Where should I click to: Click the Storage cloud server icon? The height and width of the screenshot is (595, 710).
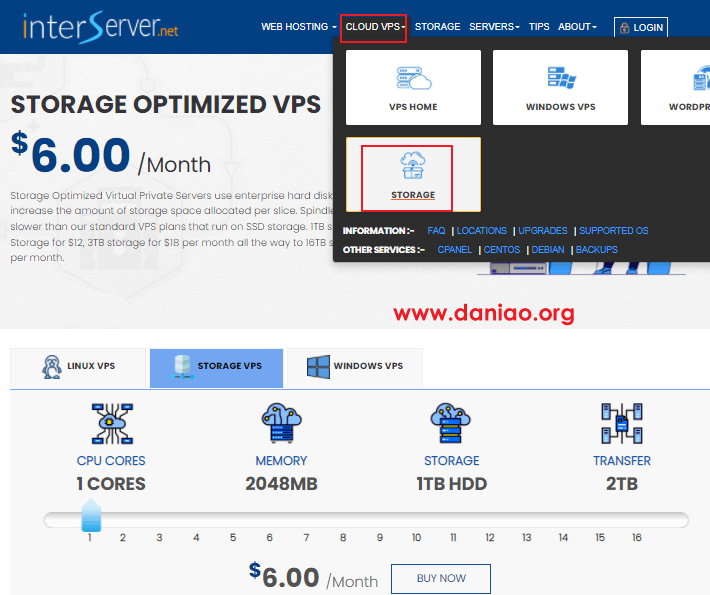pos(451,423)
